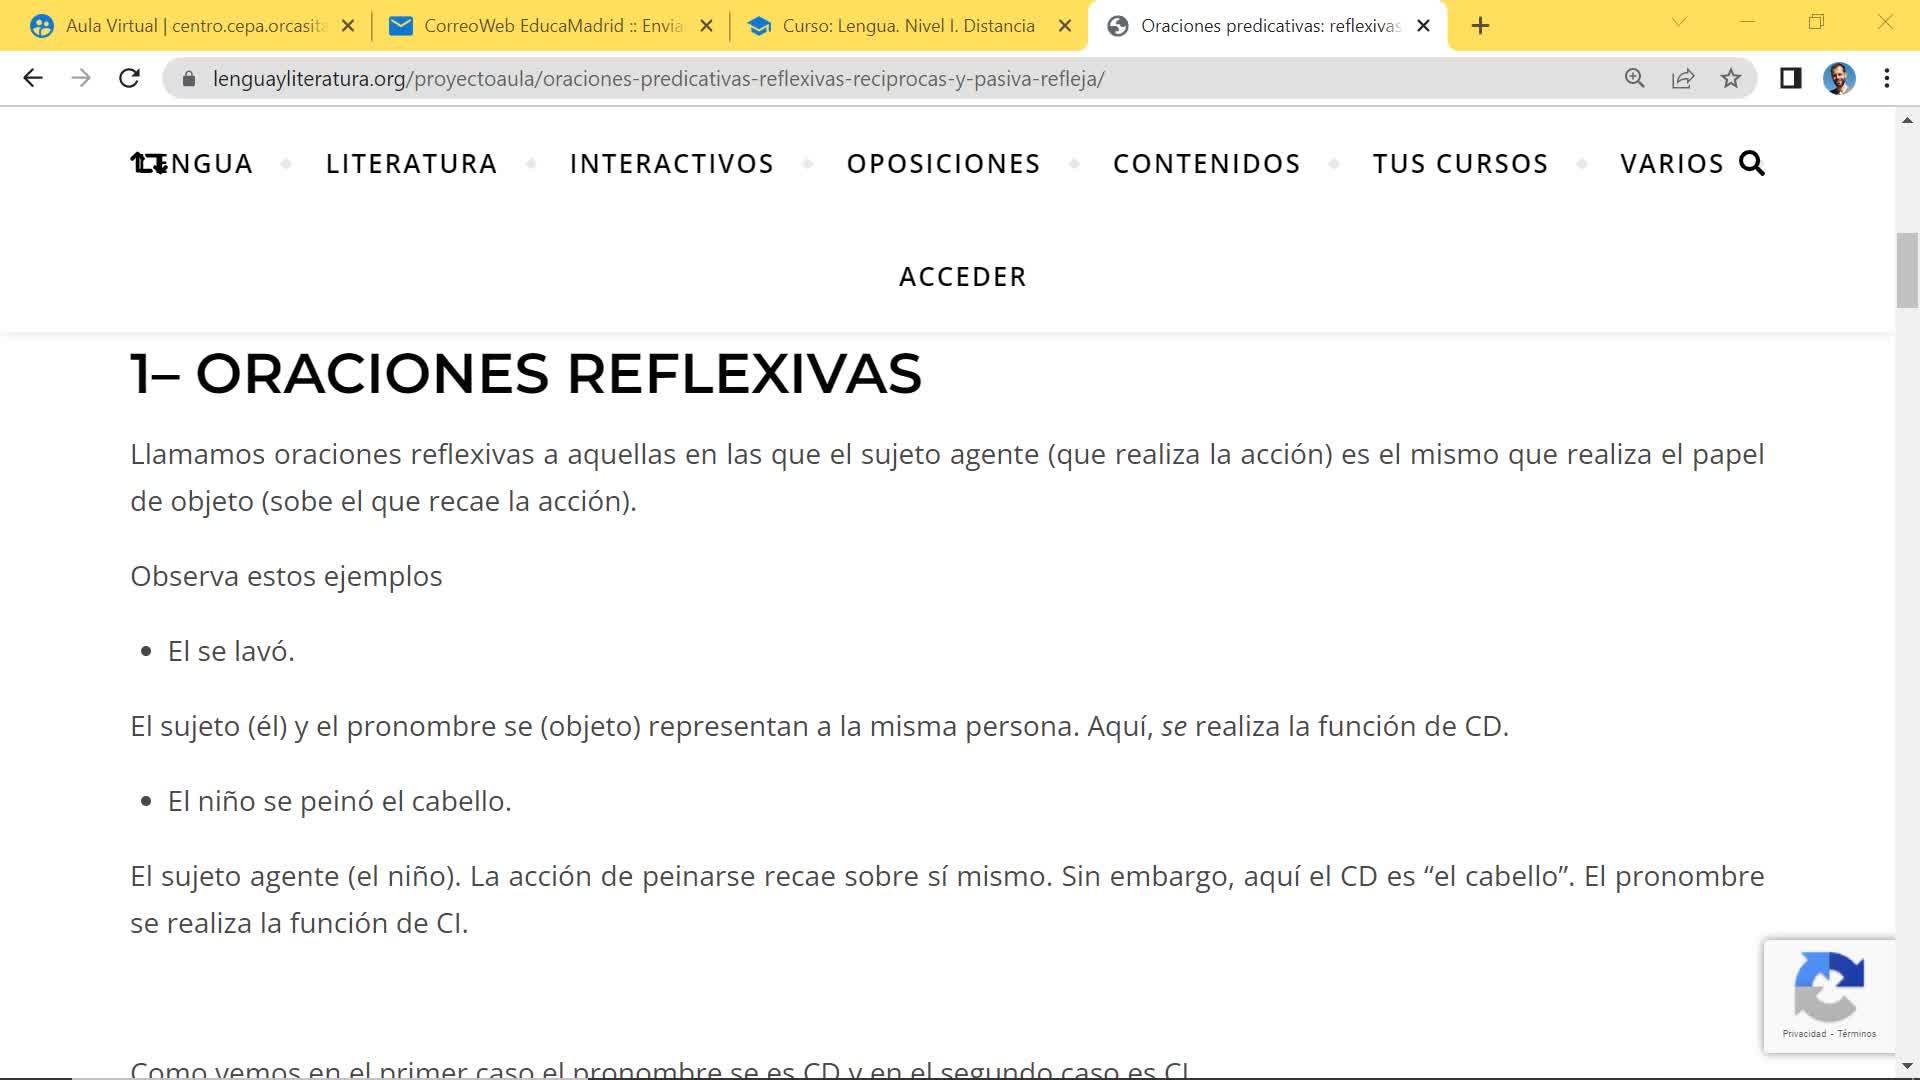This screenshot has height=1080, width=1920.
Task: Share this page via share icon
Action: 1683,78
